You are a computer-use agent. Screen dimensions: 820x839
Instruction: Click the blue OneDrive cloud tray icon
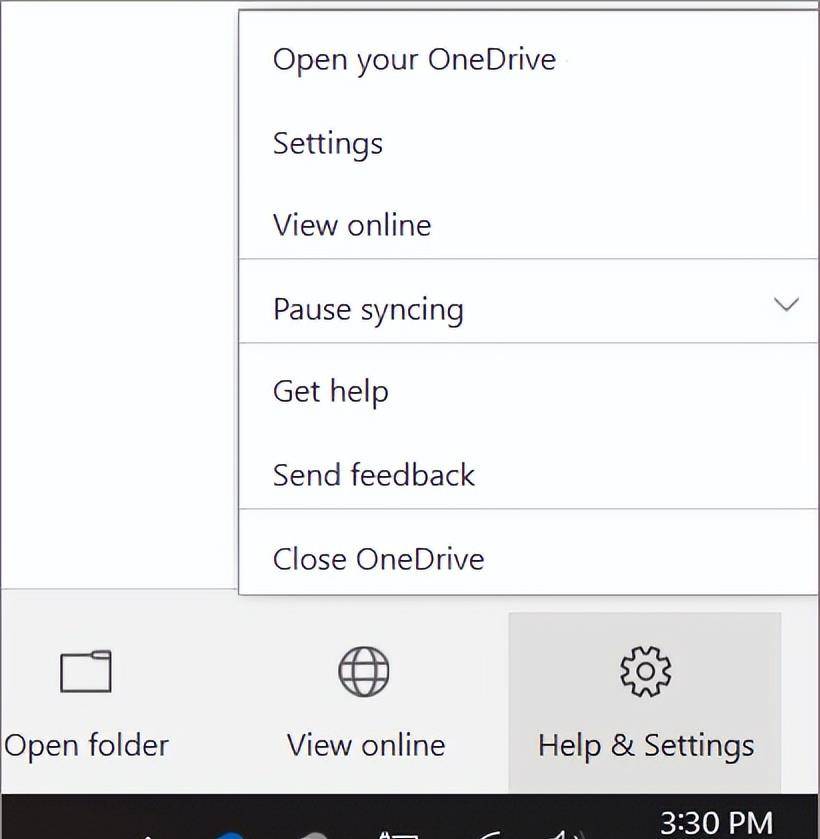232,834
